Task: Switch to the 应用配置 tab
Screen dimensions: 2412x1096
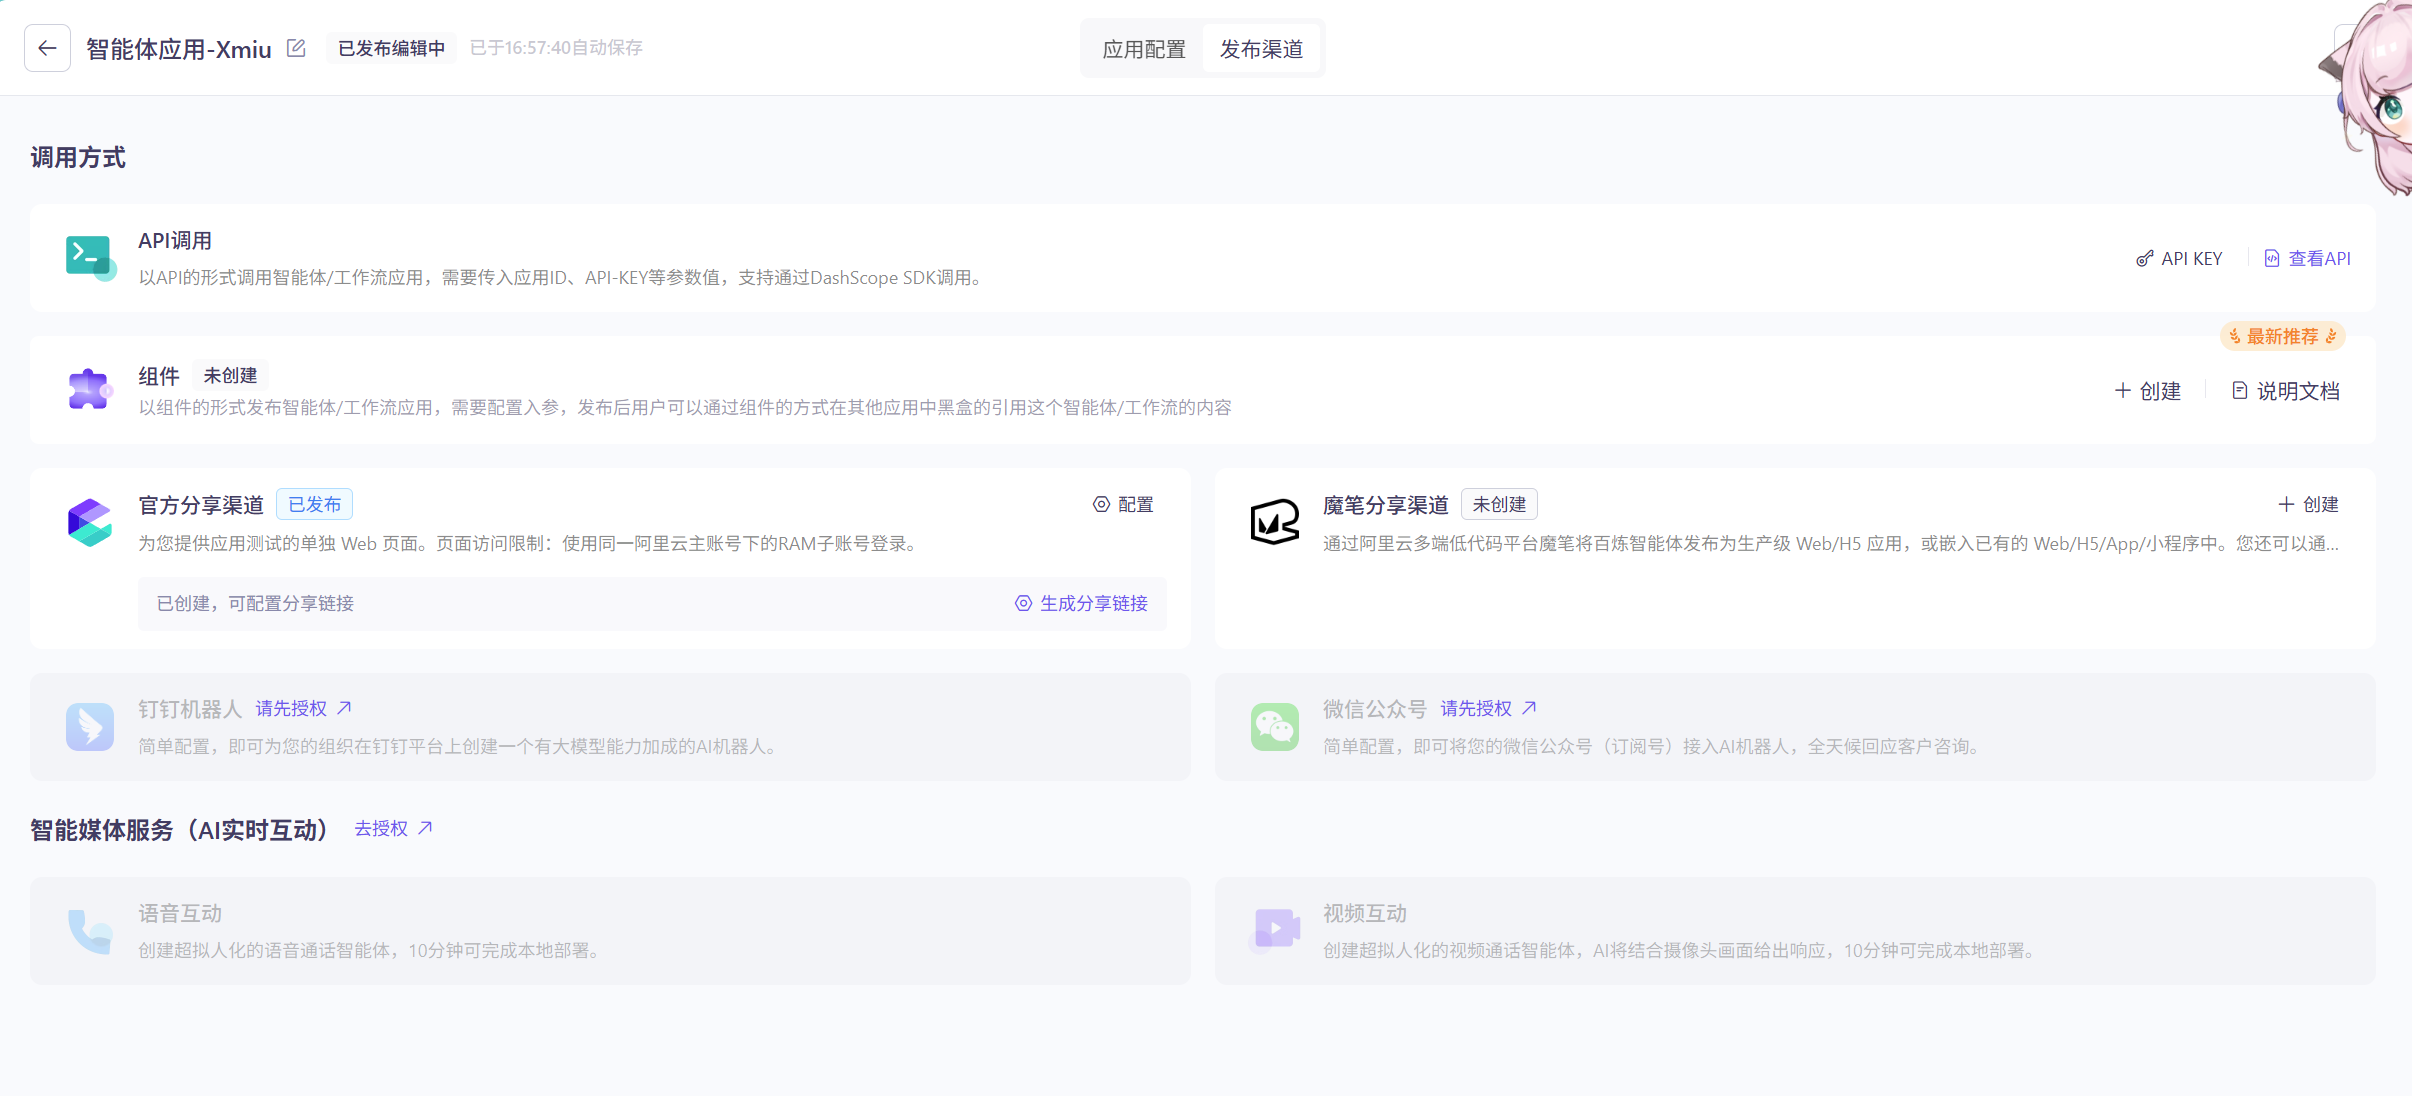Action: 1143,49
